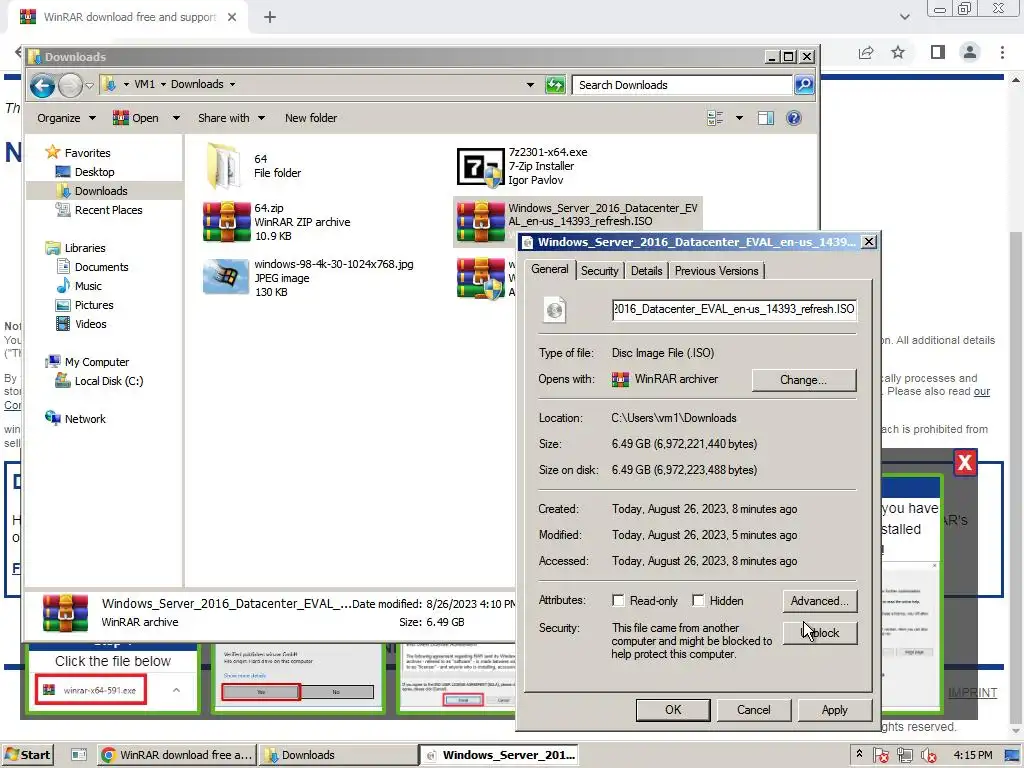The height and width of the screenshot is (768, 1024).
Task: Open a new Chrome tab with plus
Action: coord(270,17)
